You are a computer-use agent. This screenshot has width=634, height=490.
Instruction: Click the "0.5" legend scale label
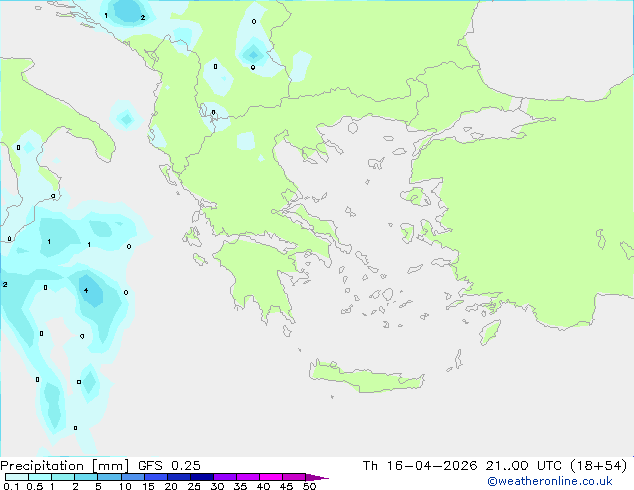tap(34, 486)
